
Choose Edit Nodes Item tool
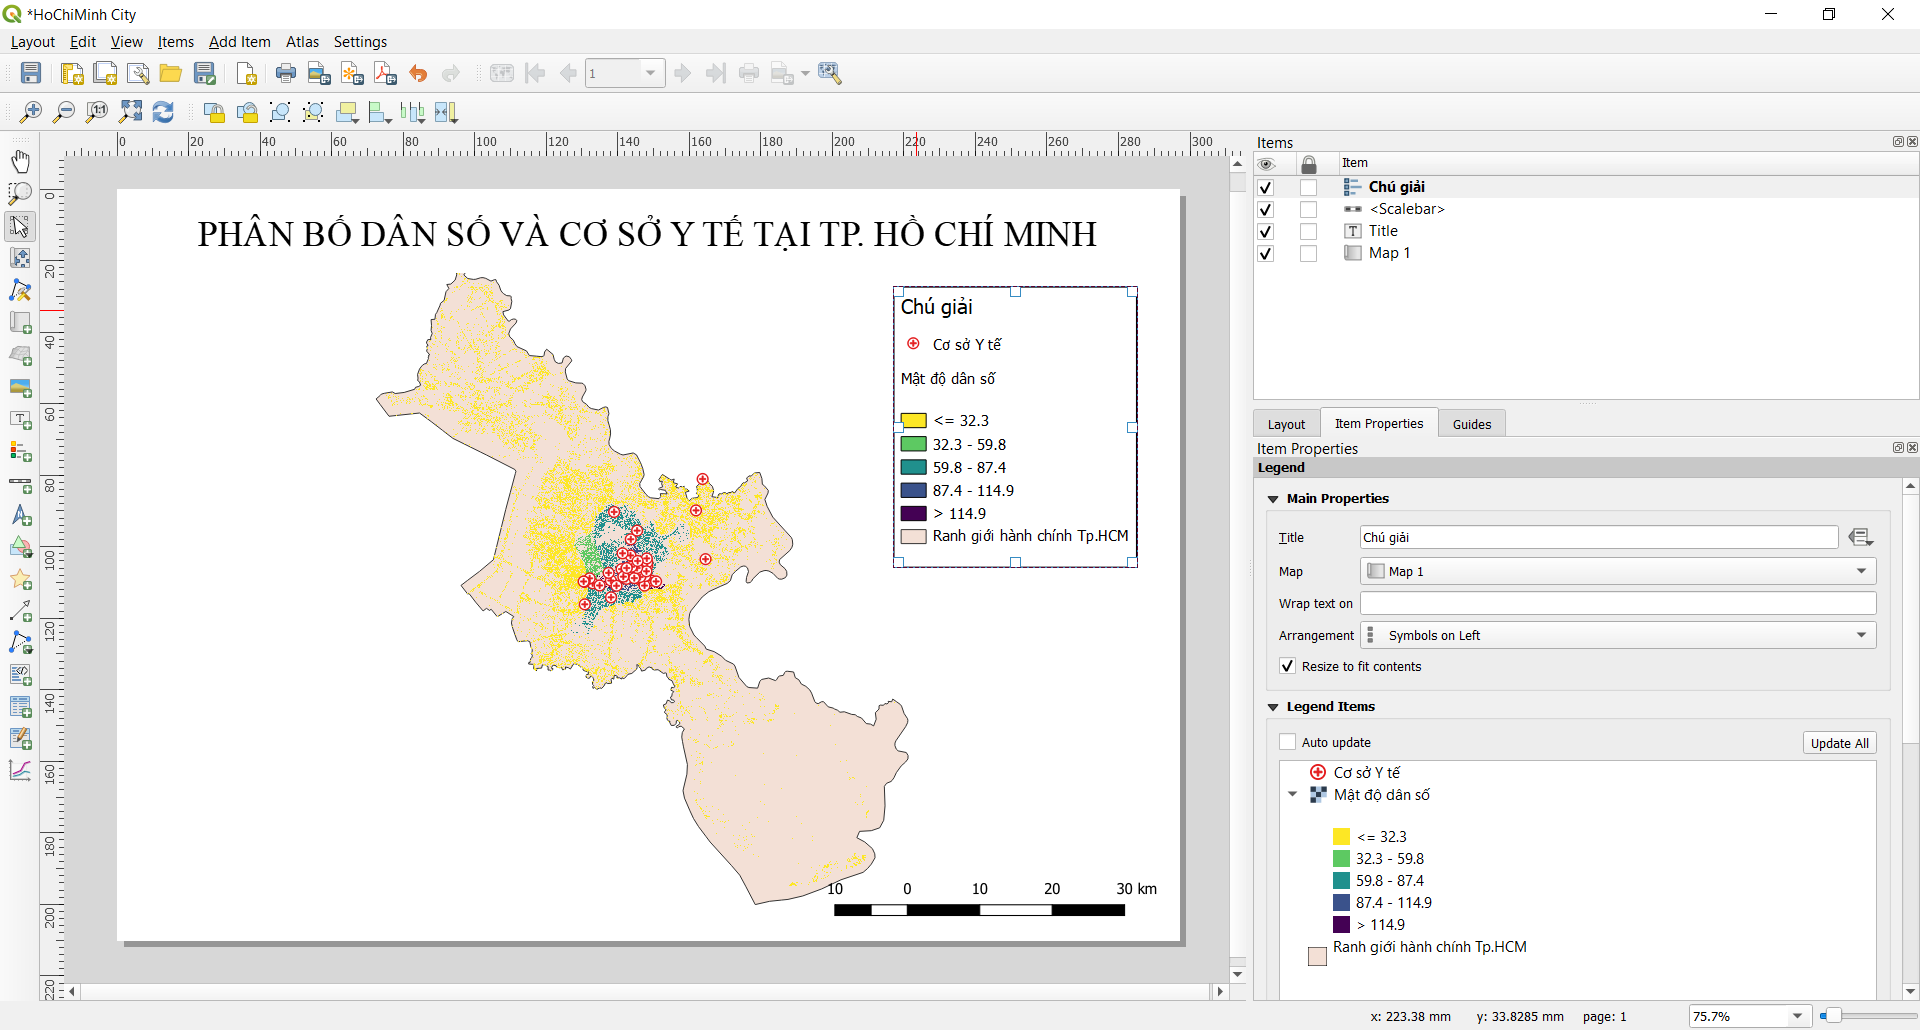[x=20, y=291]
